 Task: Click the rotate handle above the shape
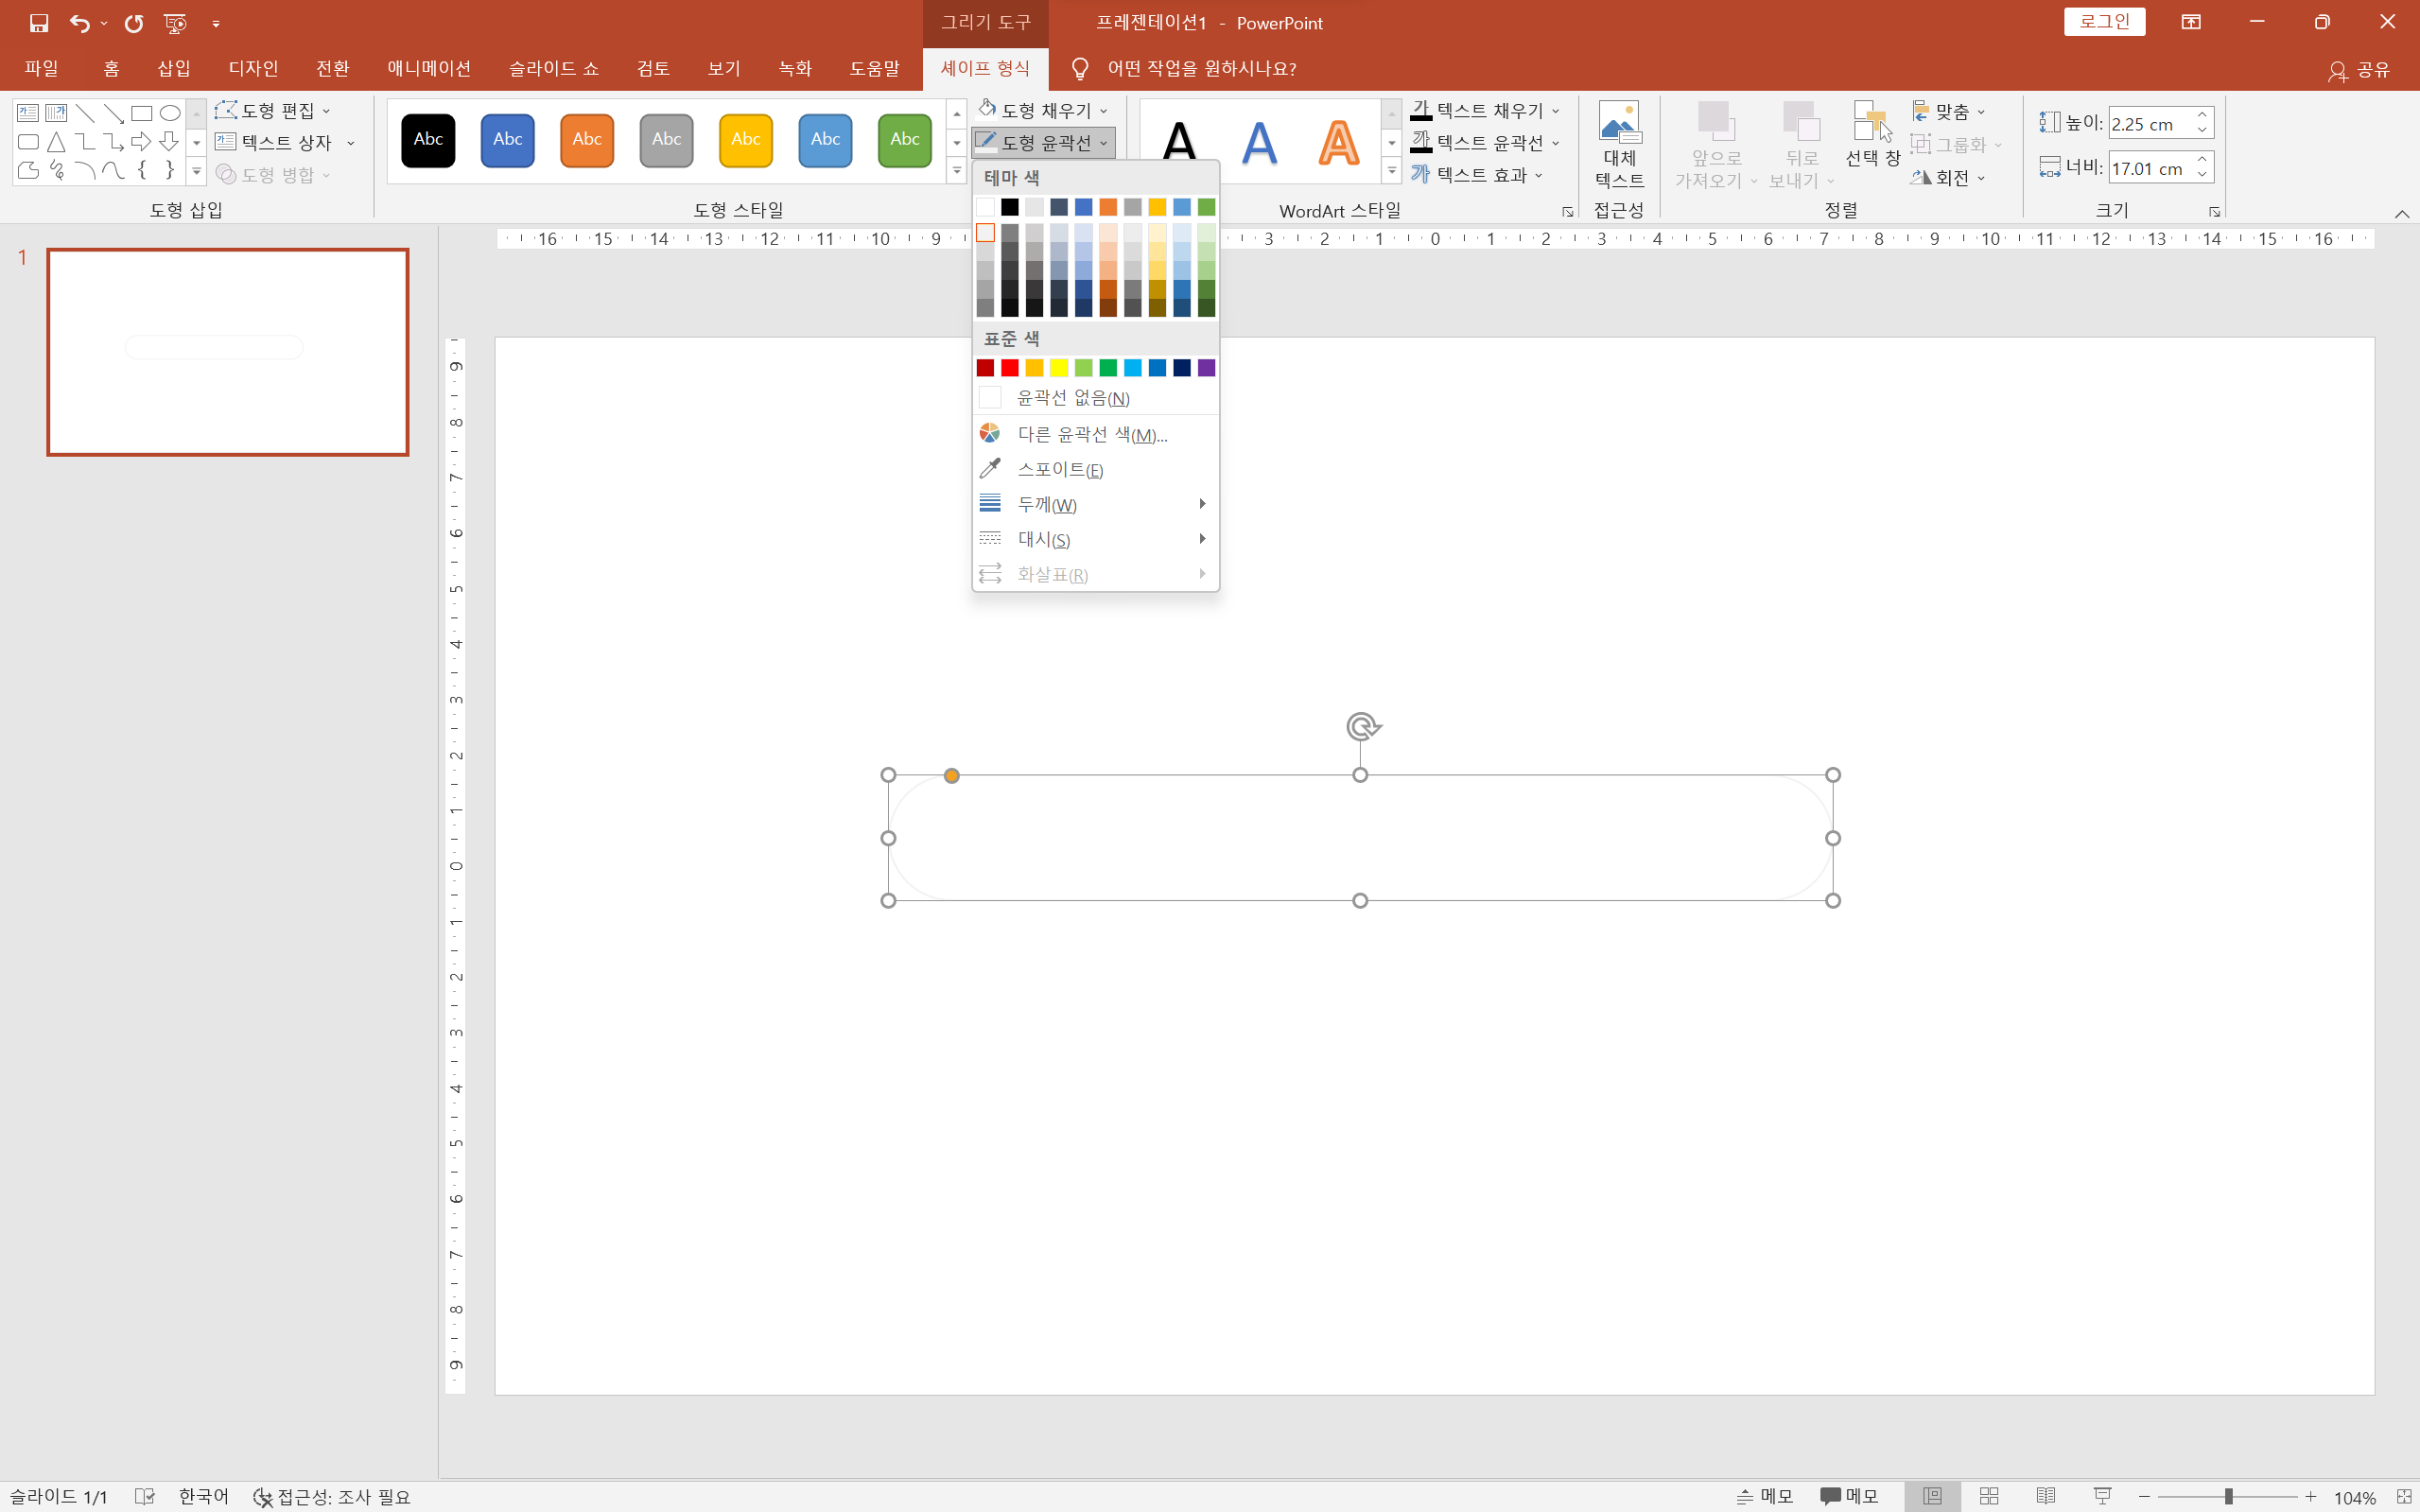(x=1362, y=726)
